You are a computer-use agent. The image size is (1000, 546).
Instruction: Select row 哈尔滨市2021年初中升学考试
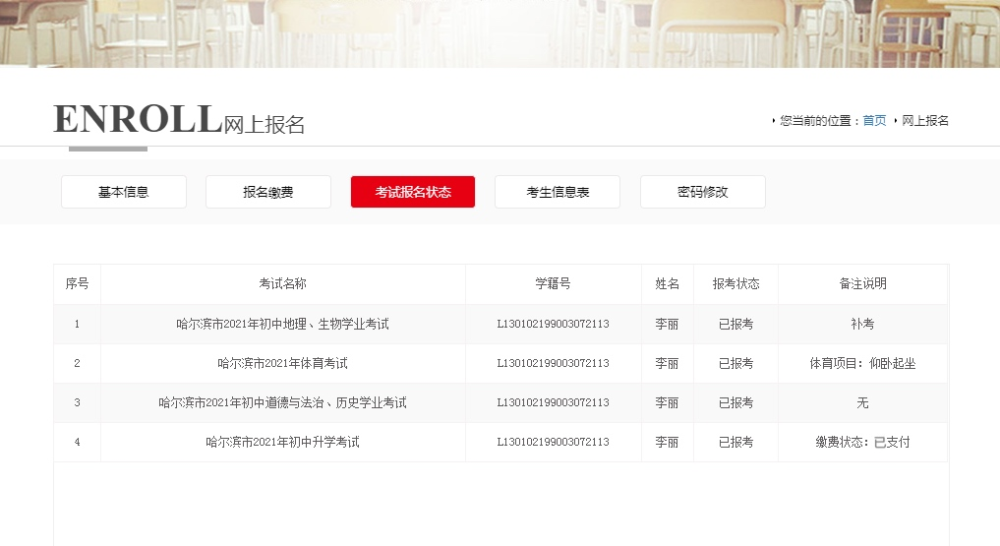pos(501,442)
